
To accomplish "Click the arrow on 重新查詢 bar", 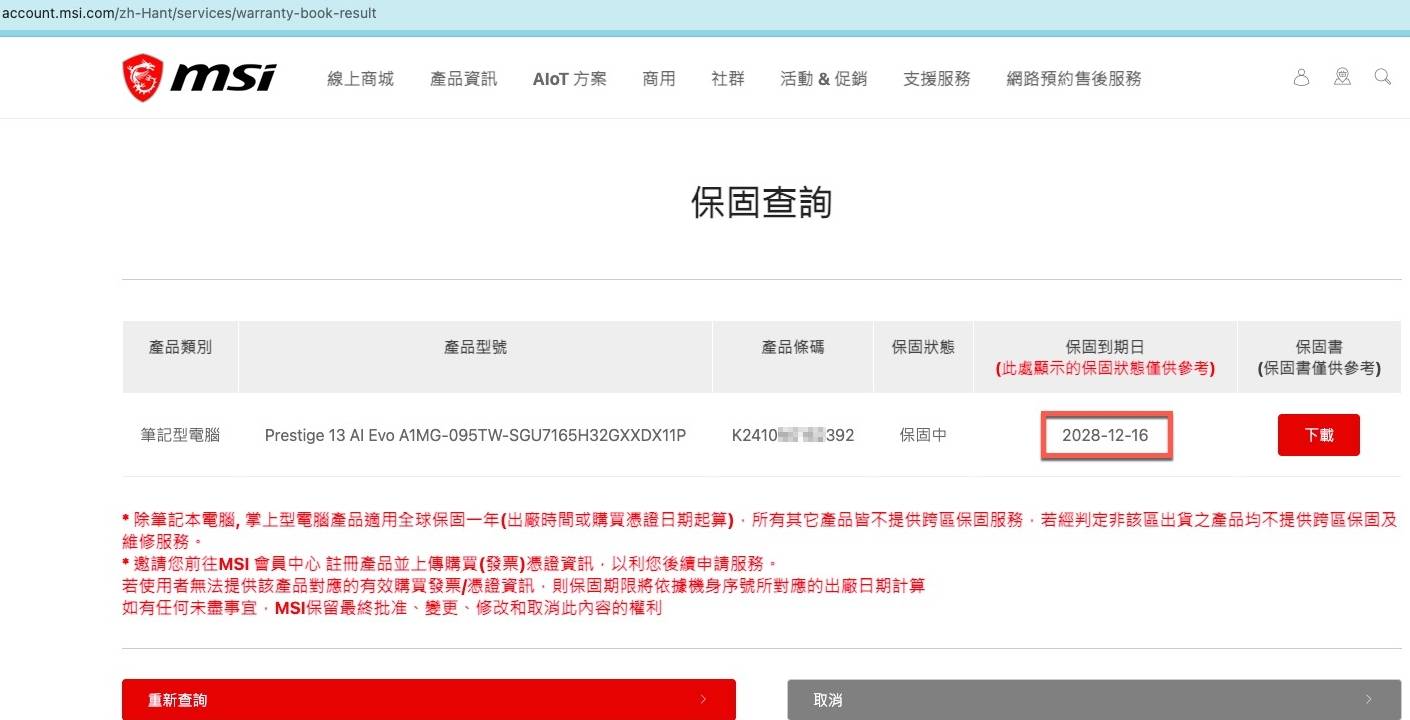I will pyautogui.click(x=703, y=700).
